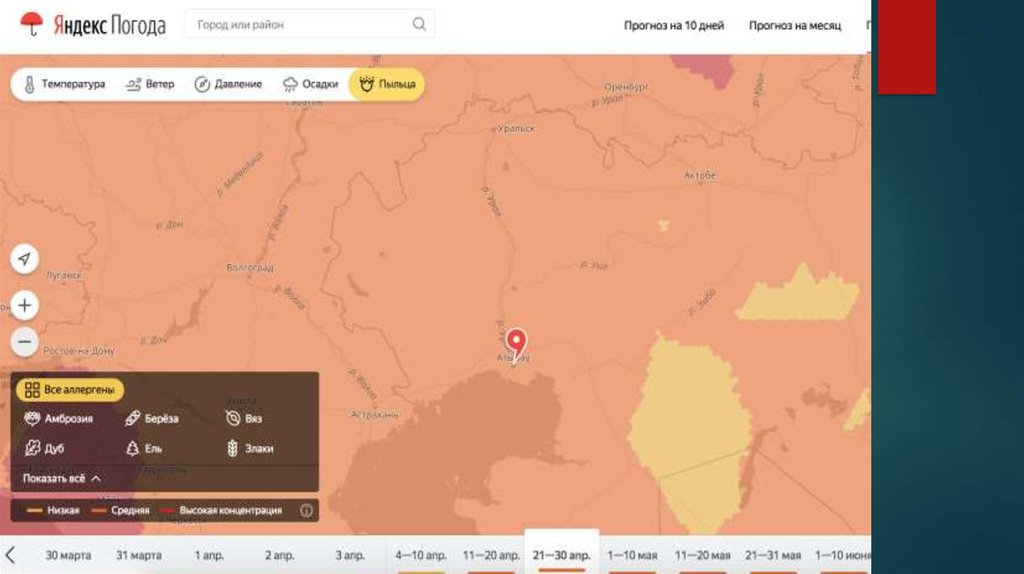Locate me with the arrow button
The height and width of the screenshot is (574, 1024).
25,259
